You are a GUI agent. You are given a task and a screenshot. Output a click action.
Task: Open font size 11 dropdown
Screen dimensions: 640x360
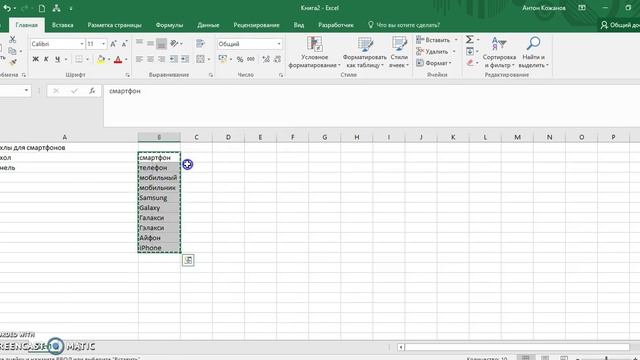click(x=103, y=44)
